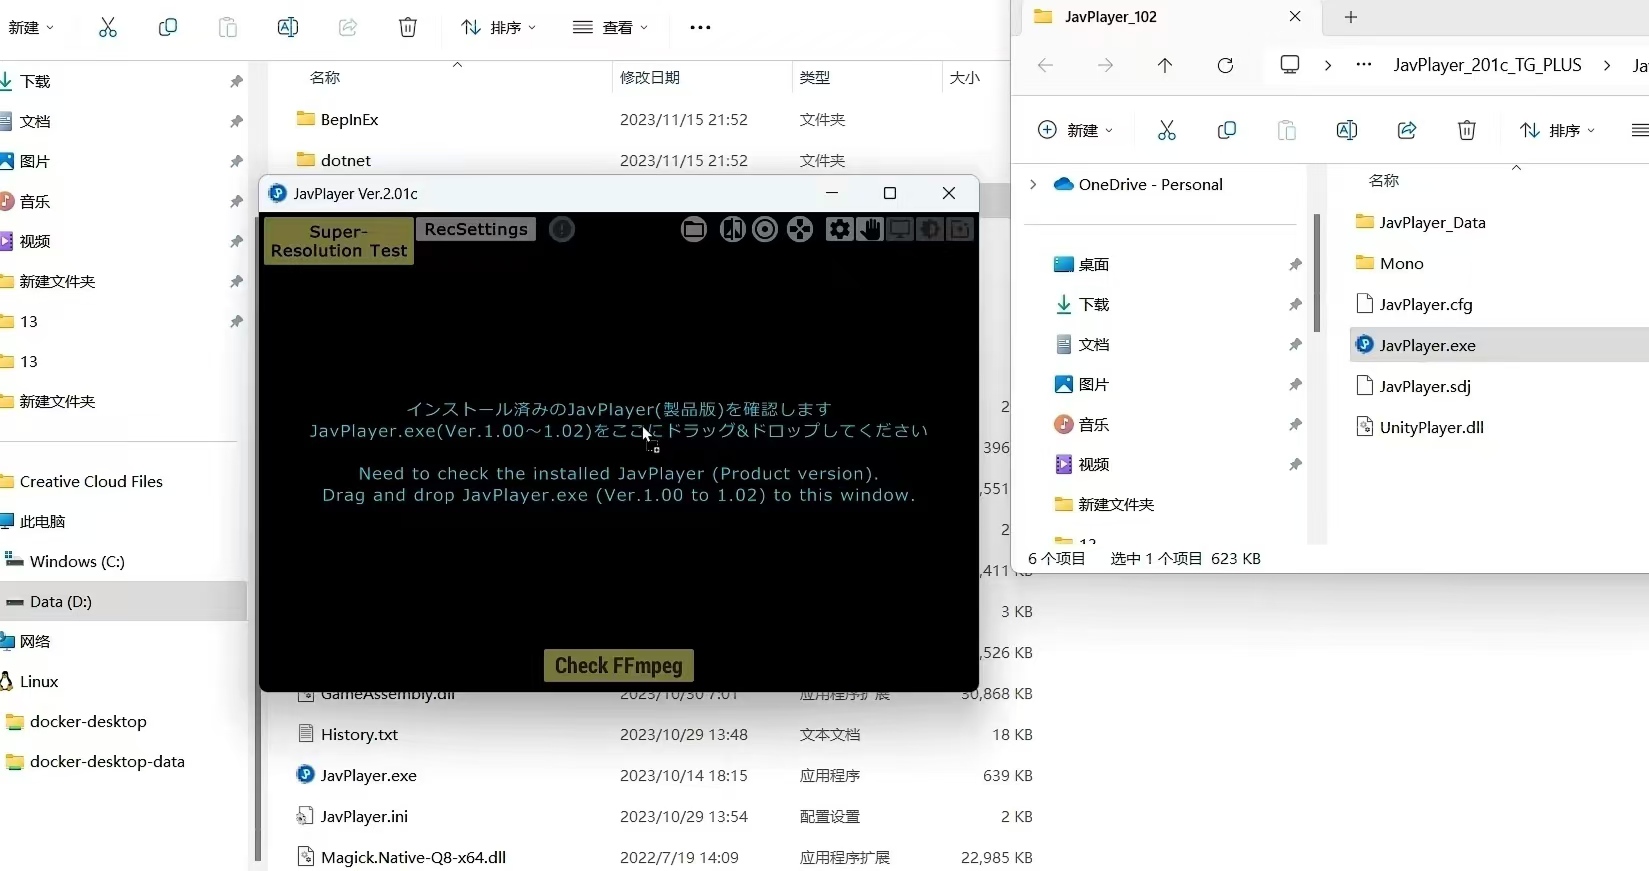Click the last toolbar icon in JavPlayer
This screenshot has width=1649, height=871.
(960, 230)
